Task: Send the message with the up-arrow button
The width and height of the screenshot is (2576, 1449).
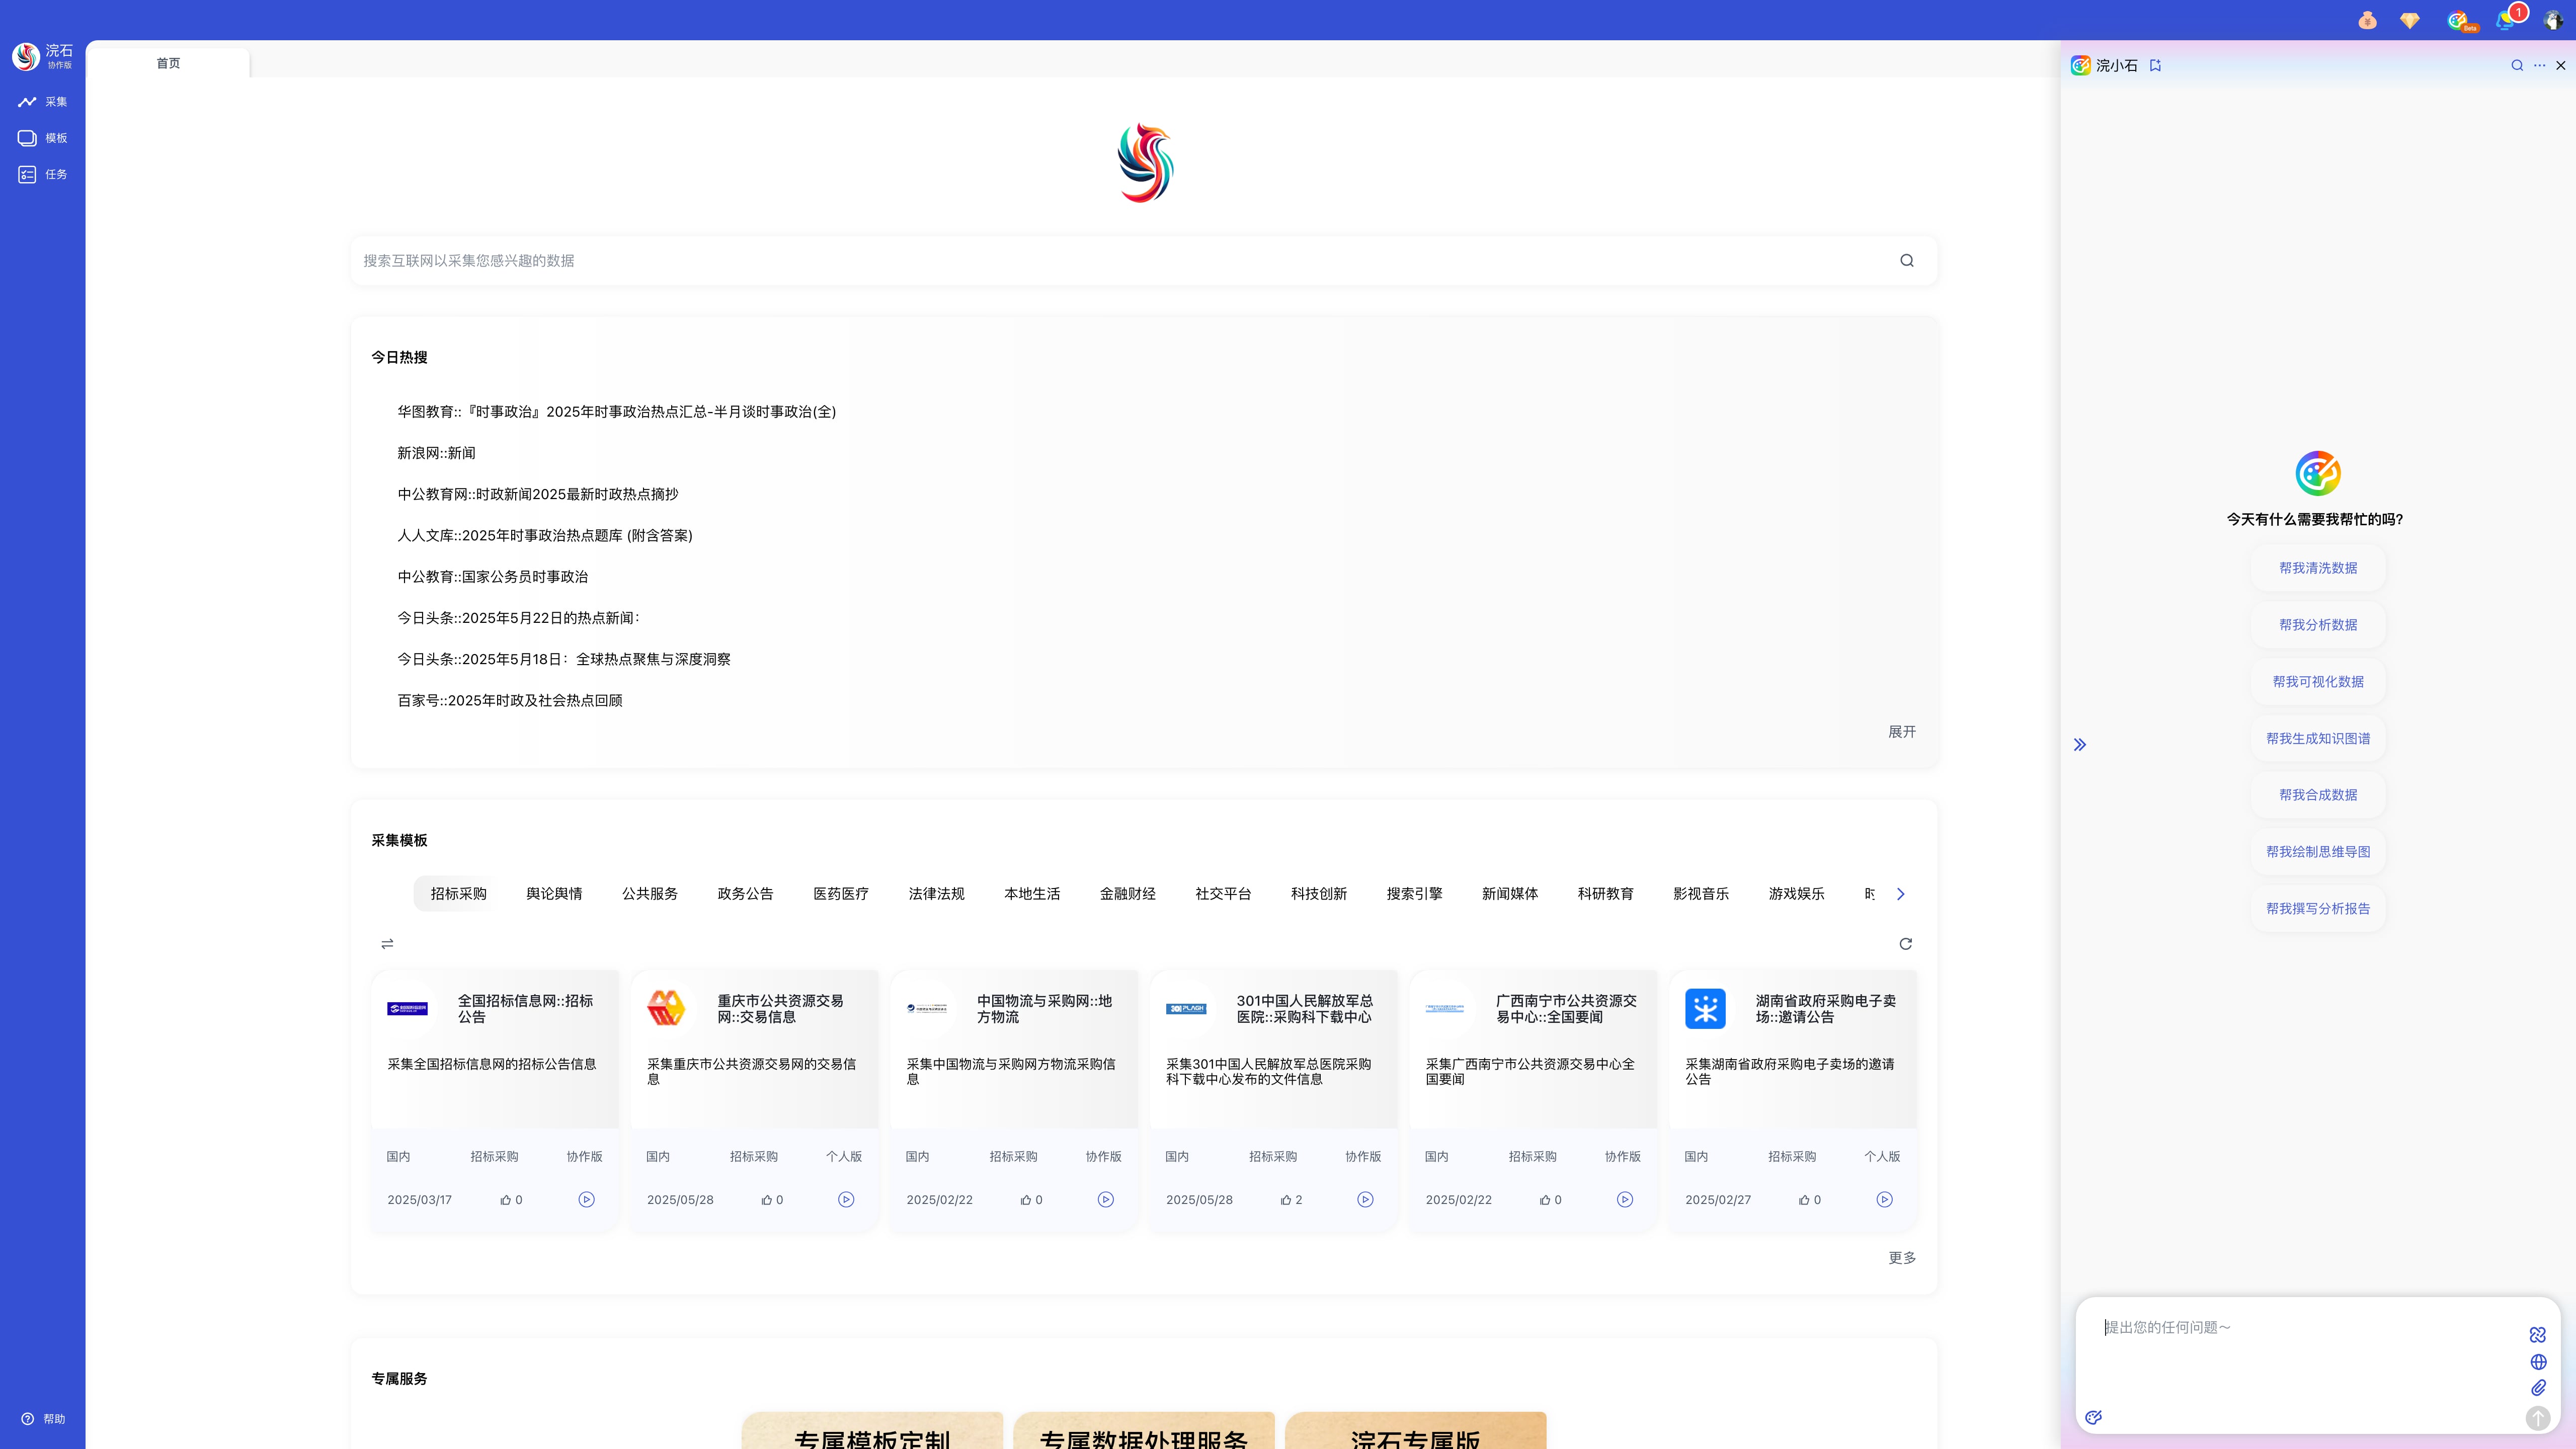Action: [x=2538, y=1418]
